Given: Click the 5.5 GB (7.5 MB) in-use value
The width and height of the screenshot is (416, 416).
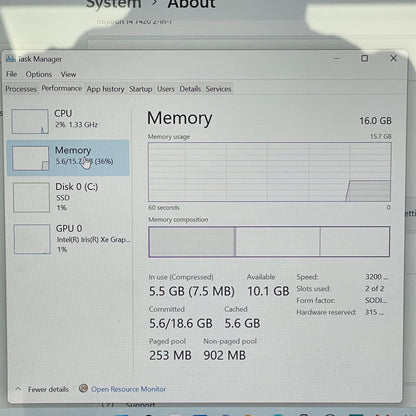Looking at the screenshot, I should 192,291.
